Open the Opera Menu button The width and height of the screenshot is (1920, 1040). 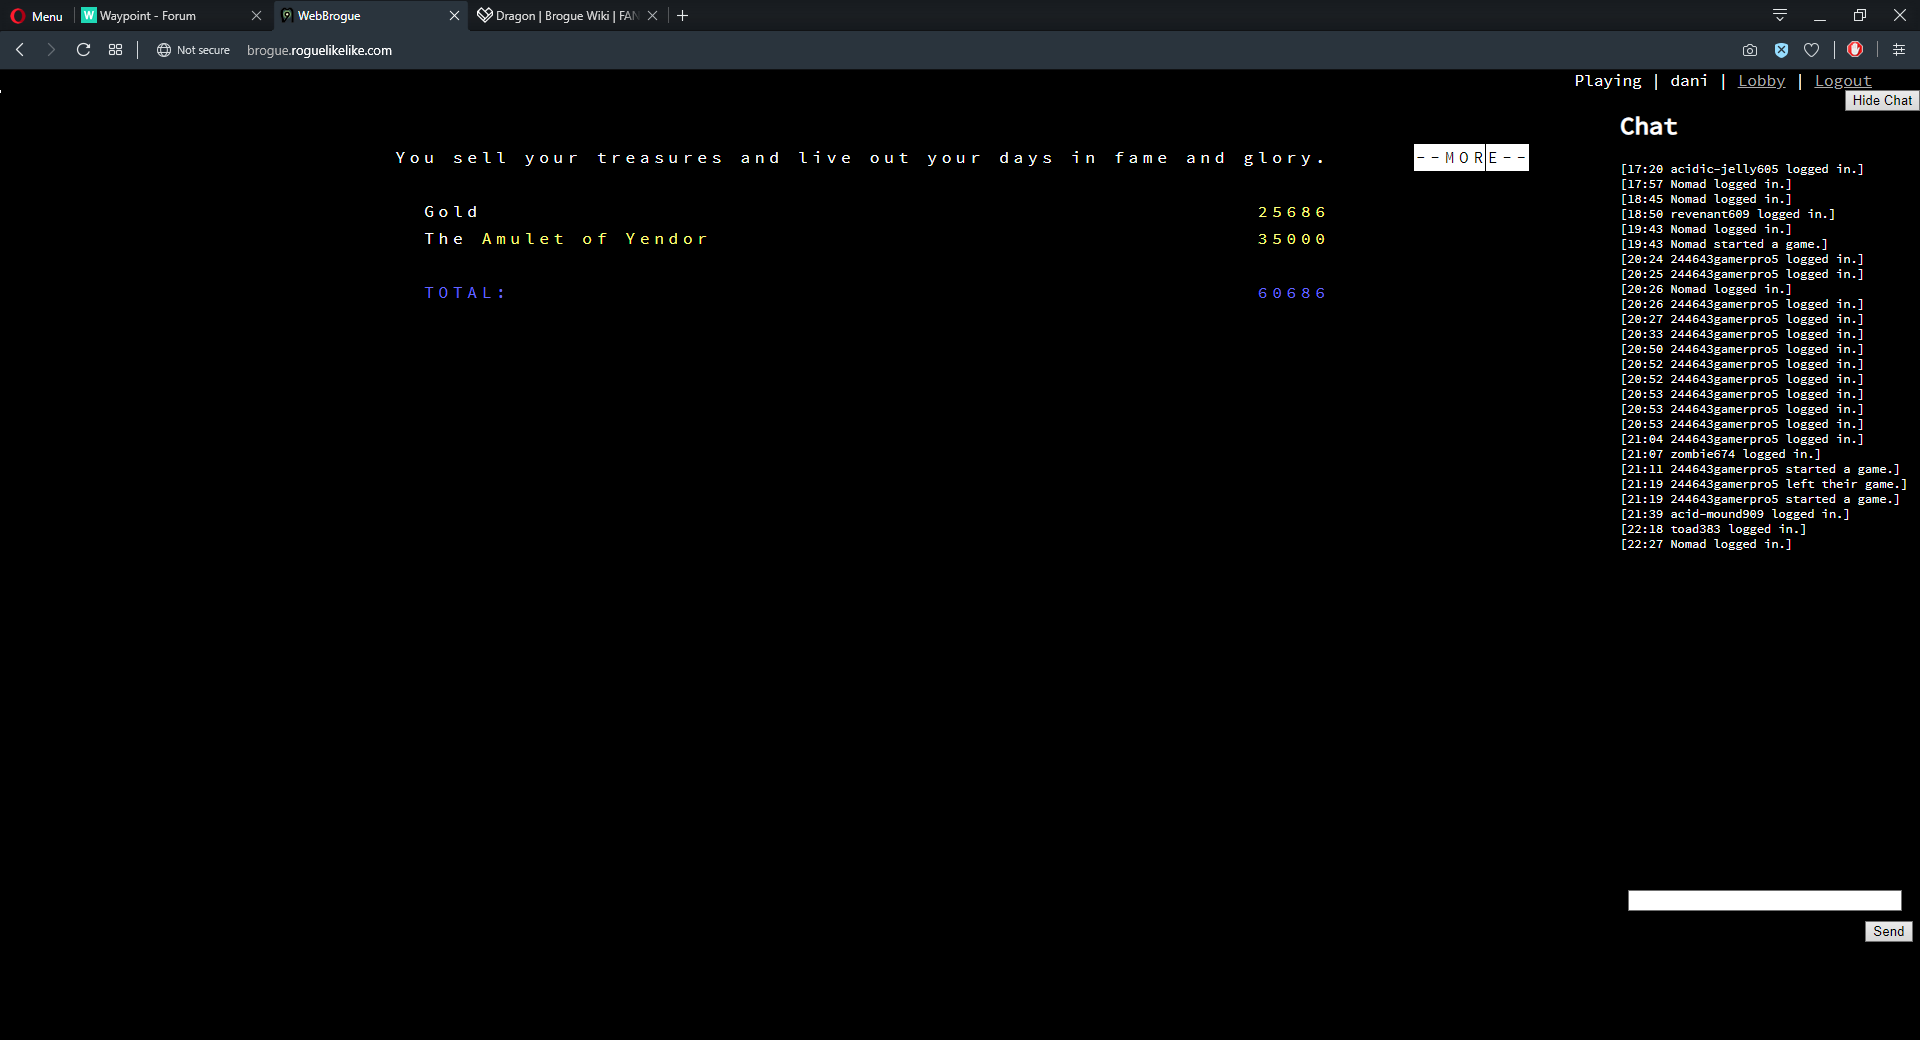coord(37,16)
